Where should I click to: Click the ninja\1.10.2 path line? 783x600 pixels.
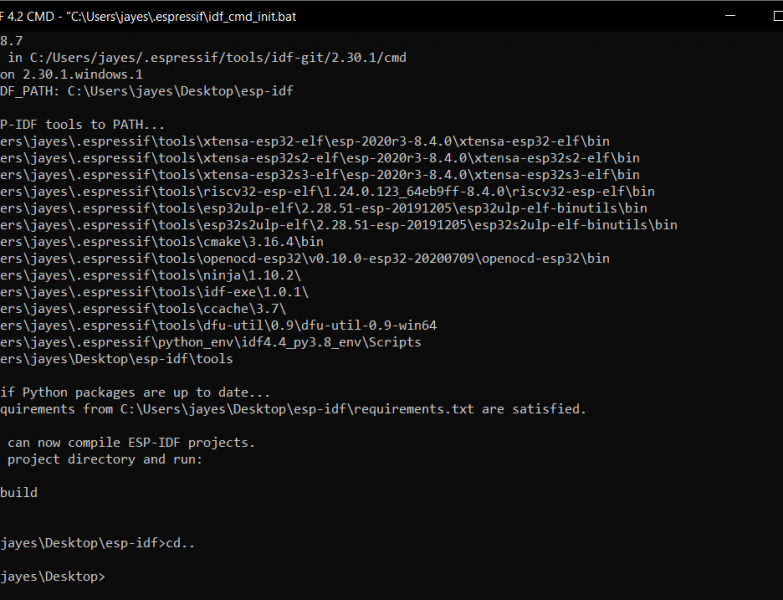tap(151, 275)
